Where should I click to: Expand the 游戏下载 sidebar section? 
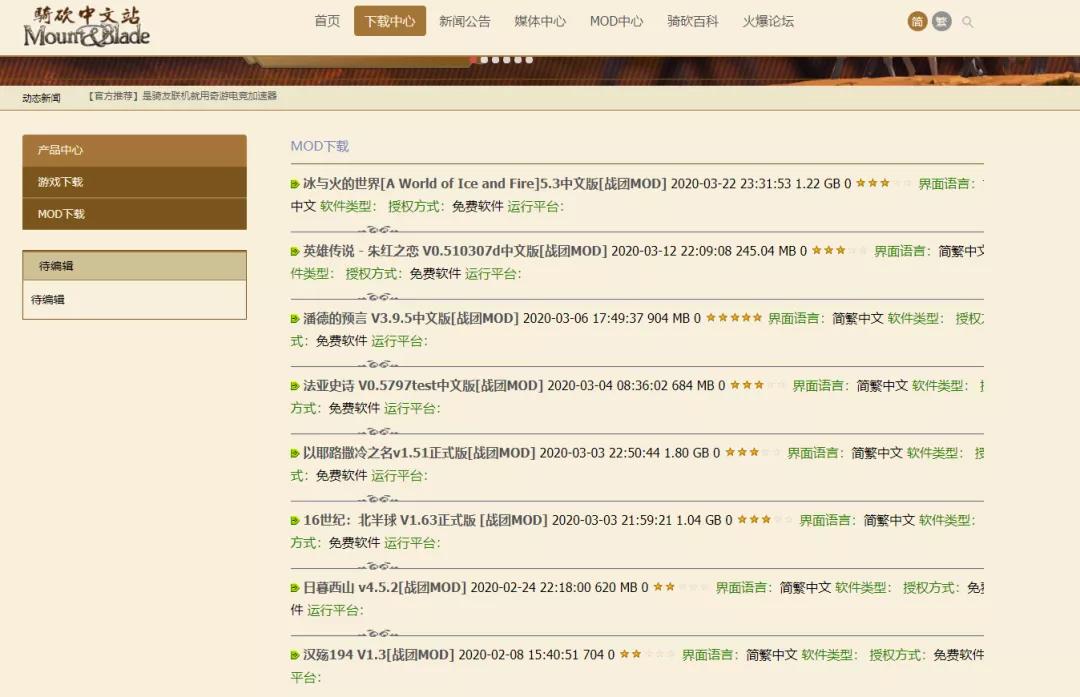tap(135, 183)
